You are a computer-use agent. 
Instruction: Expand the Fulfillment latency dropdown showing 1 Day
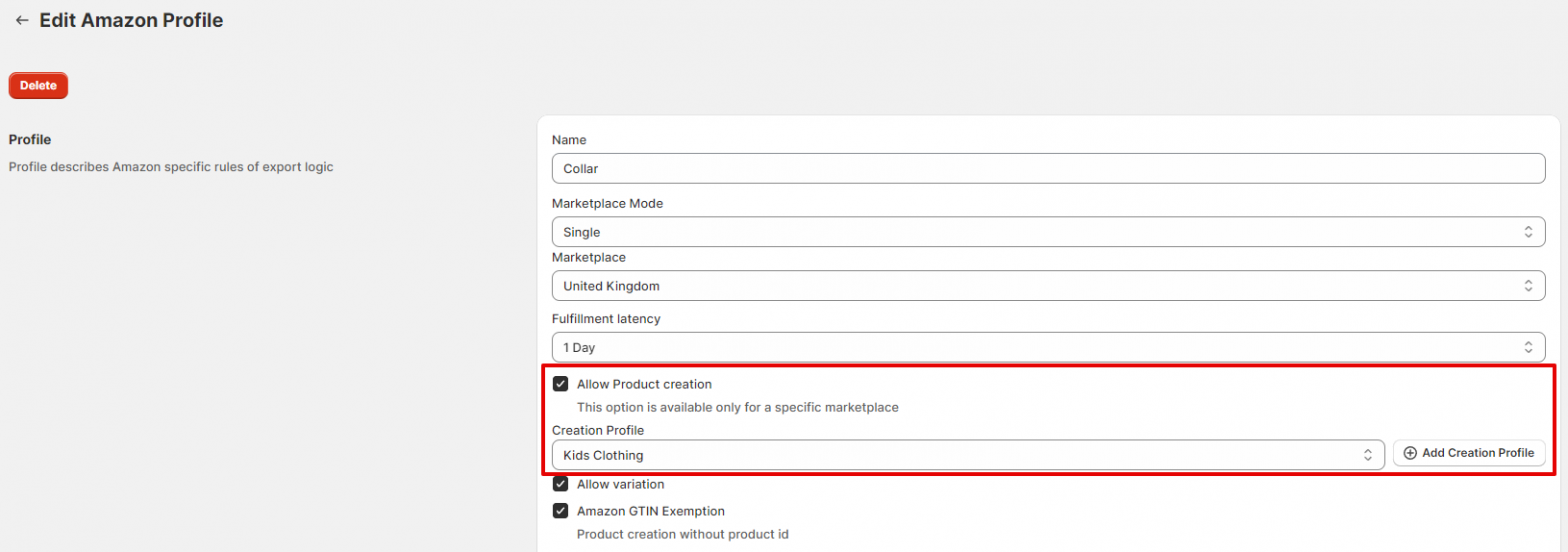tap(1040, 348)
